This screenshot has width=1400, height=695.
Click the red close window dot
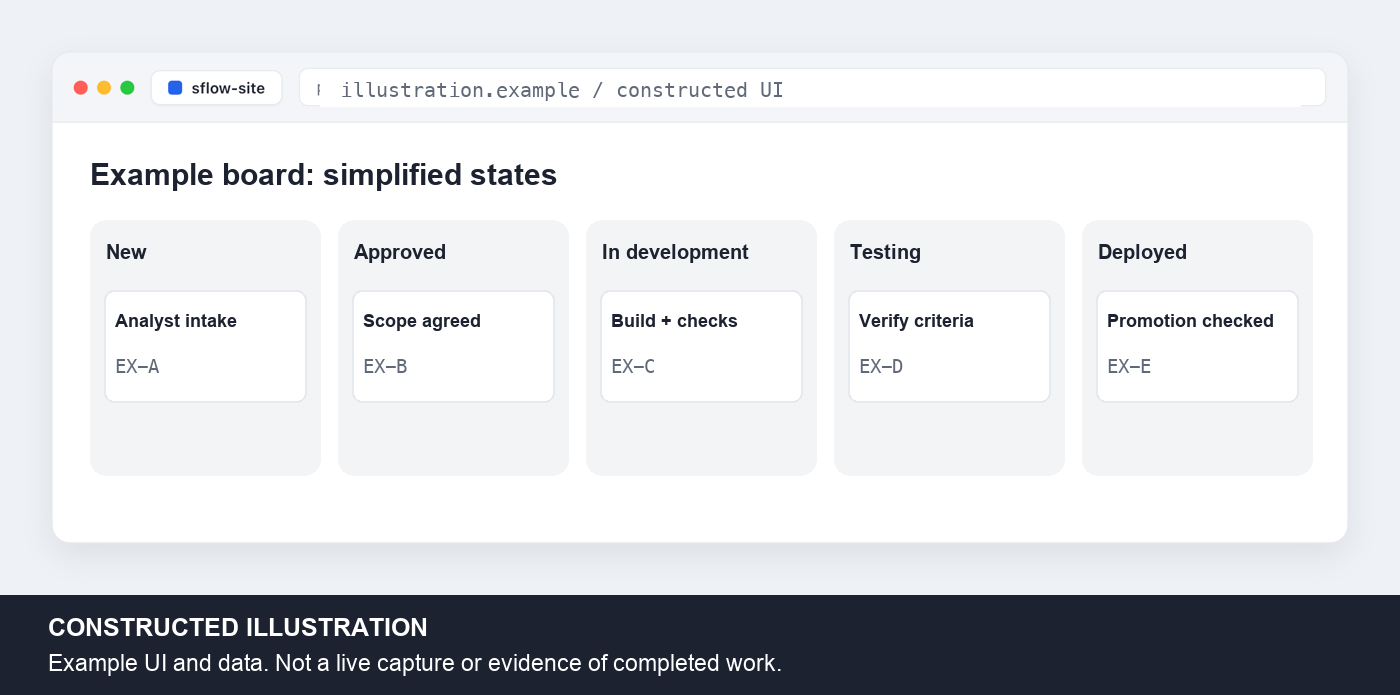pos(81,88)
